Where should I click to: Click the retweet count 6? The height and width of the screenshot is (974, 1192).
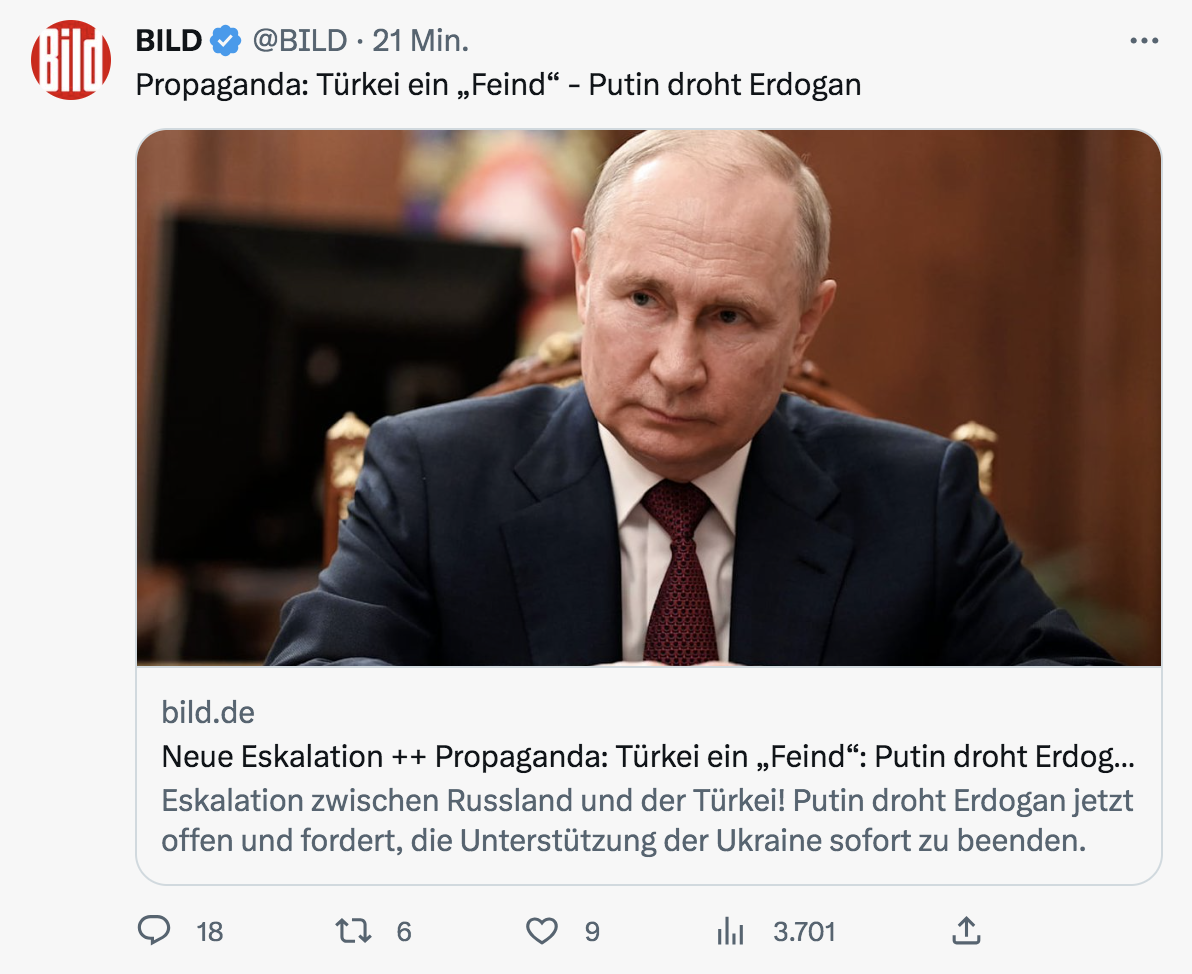click(x=404, y=932)
